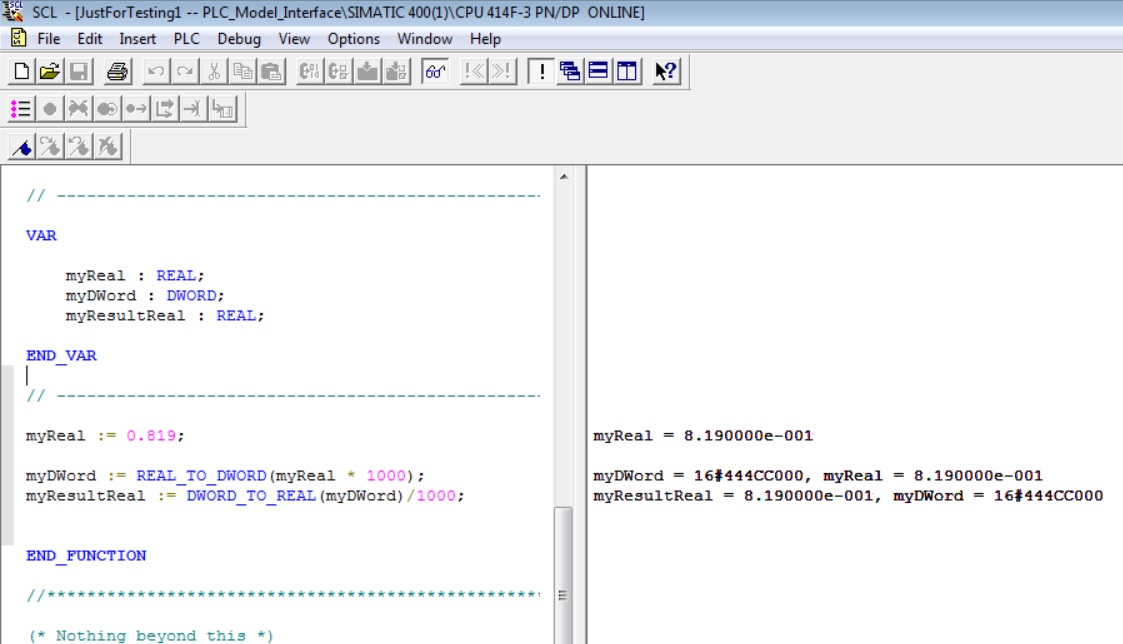Open the Debug menu
The height and width of the screenshot is (644, 1123).
(x=239, y=39)
